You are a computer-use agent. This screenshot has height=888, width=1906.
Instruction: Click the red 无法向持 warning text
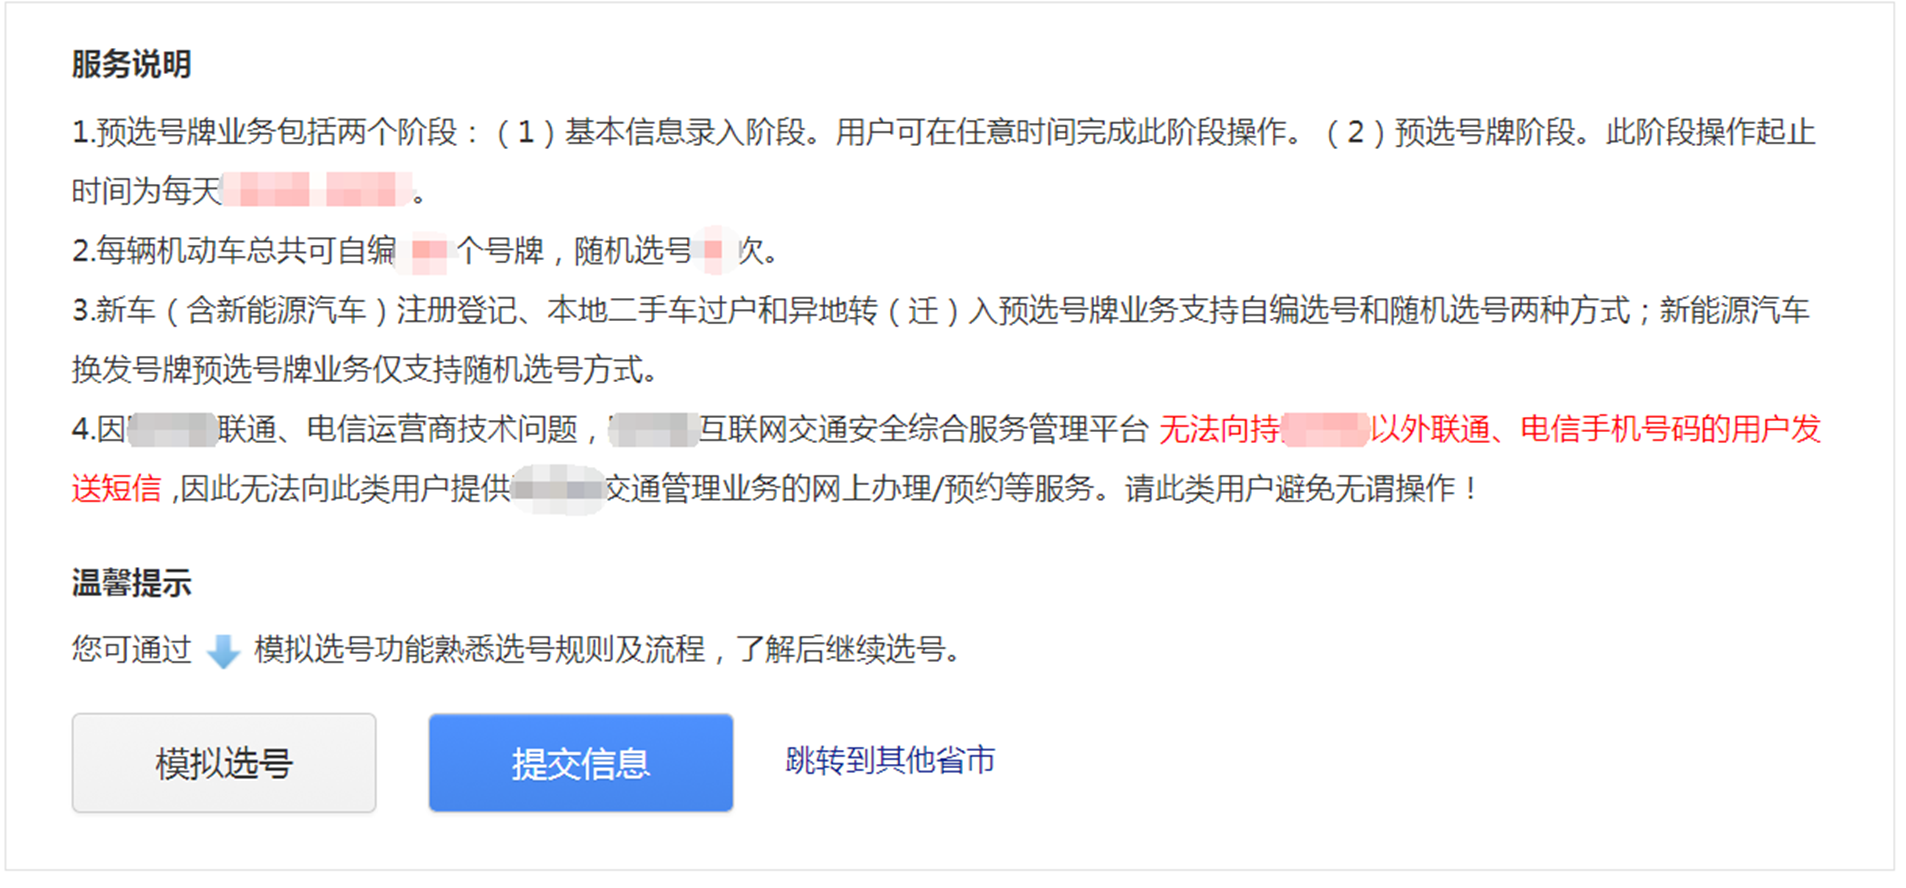pos(1219,430)
